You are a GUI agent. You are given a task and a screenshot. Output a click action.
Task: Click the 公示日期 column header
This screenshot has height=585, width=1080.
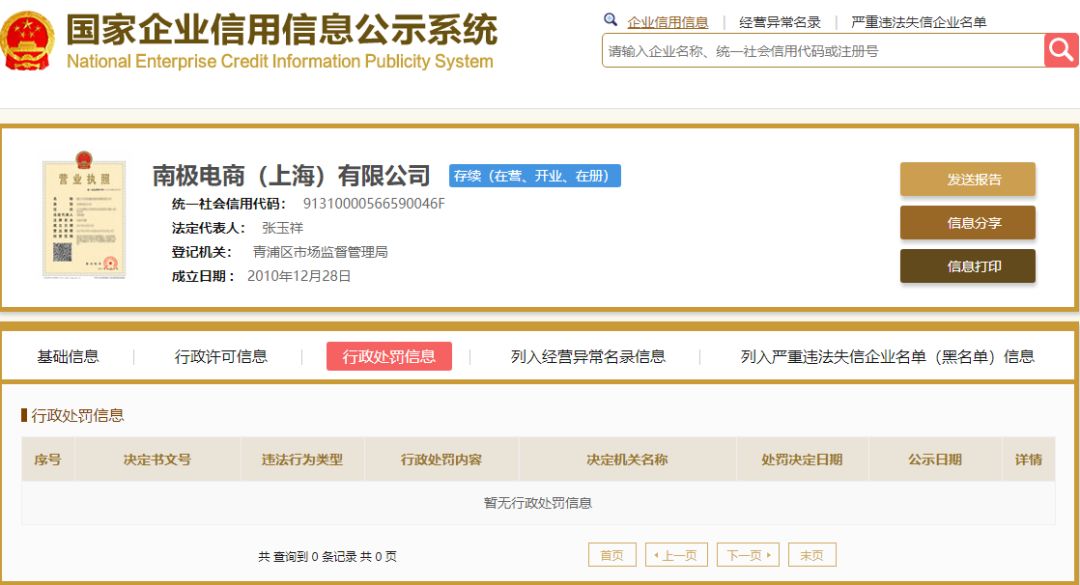(x=935, y=460)
